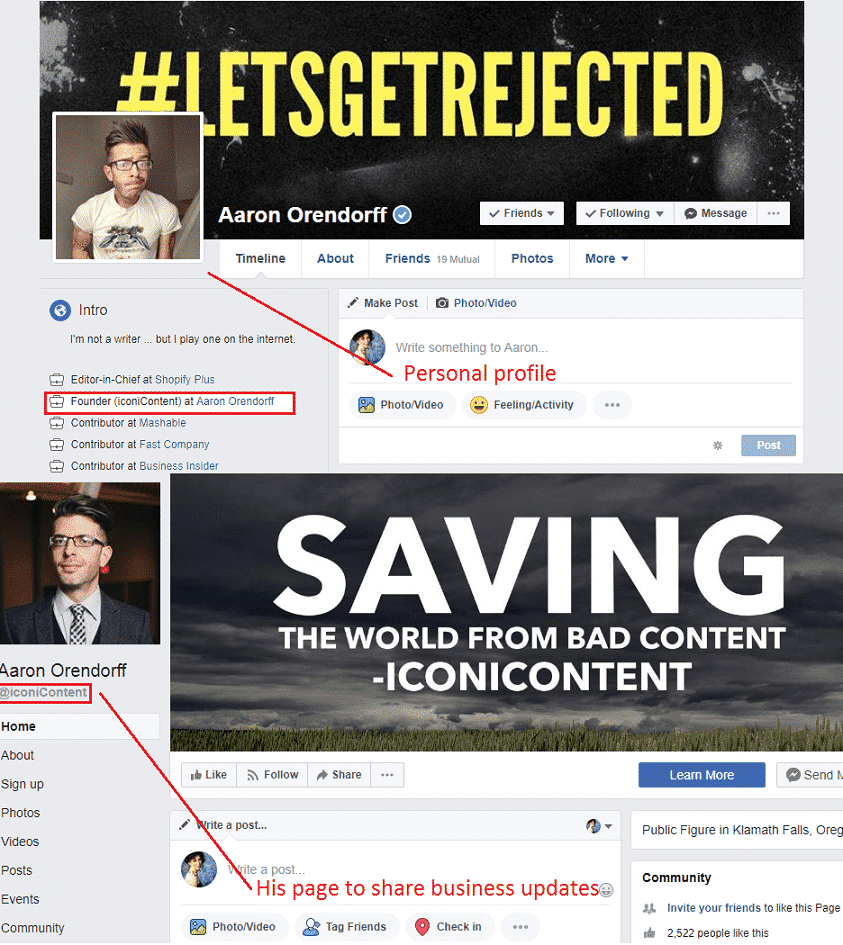Image resolution: width=843 pixels, height=945 pixels.
Task: Expand the More dropdown tab
Action: (x=607, y=259)
